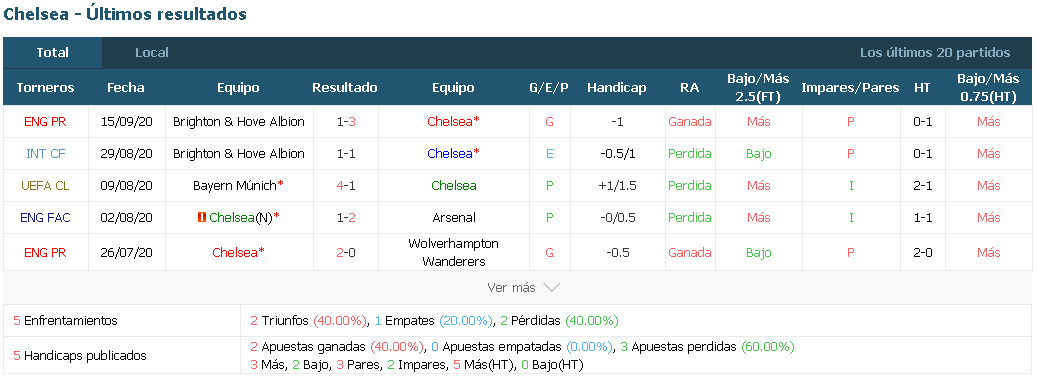The height and width of the screenshot is (379, 1038).
Task: Click the Impares/Pares column header
Action: (850, 87)
